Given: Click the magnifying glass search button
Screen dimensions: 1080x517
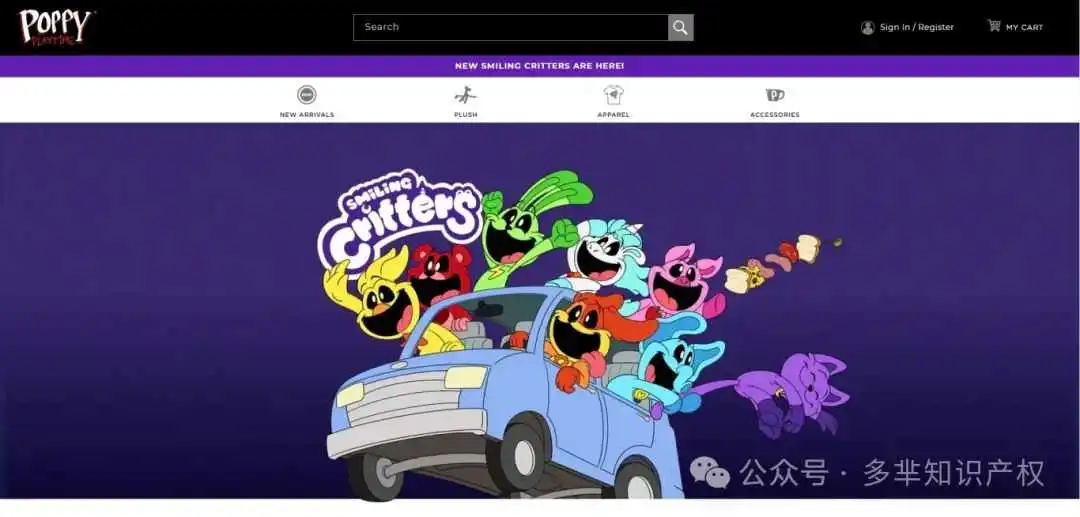Looking at the screenshot, I should point(681,28).
